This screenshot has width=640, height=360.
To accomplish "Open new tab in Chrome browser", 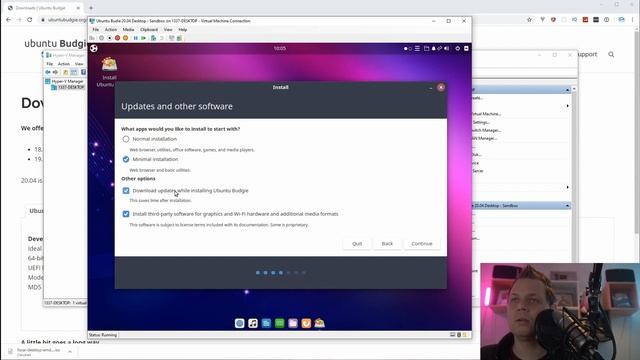I will click(91, 8).
